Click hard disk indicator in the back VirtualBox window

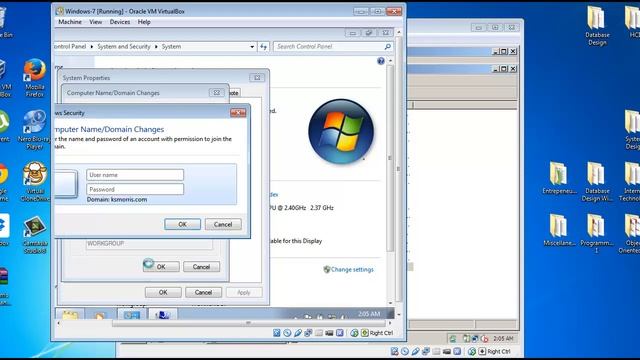394,351
